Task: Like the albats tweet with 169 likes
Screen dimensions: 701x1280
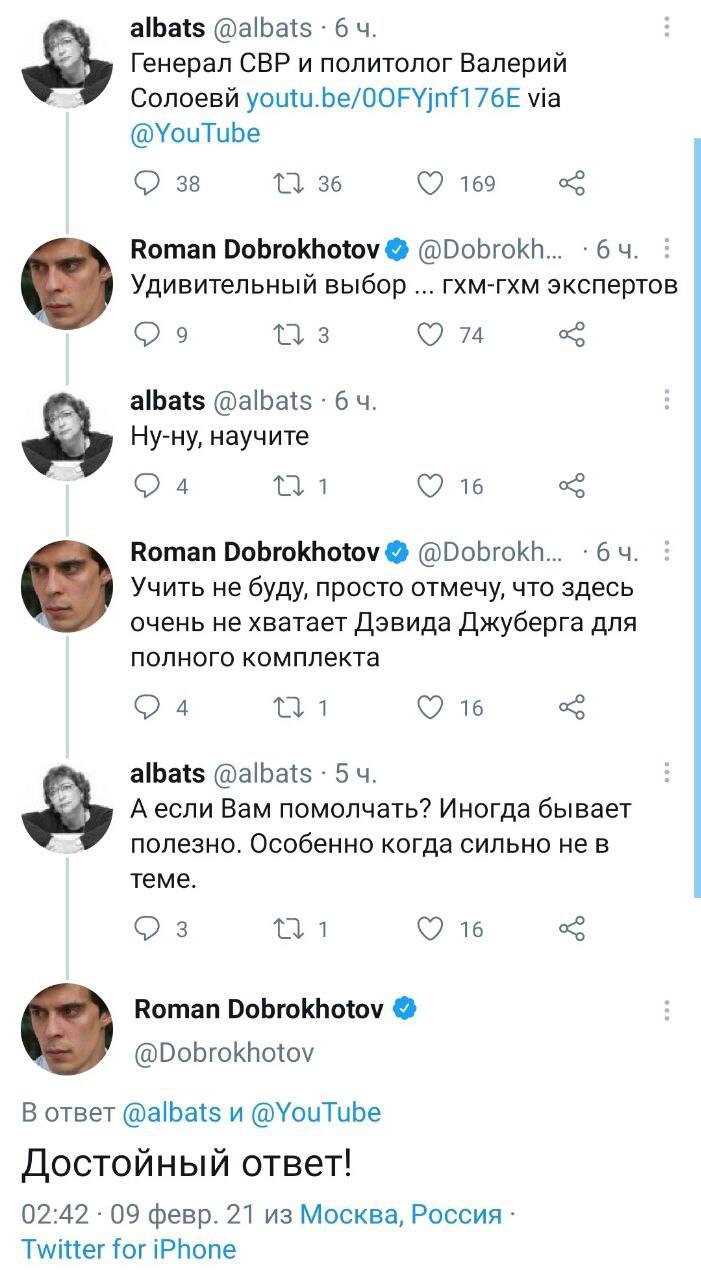Action: (x=430, y=183)
